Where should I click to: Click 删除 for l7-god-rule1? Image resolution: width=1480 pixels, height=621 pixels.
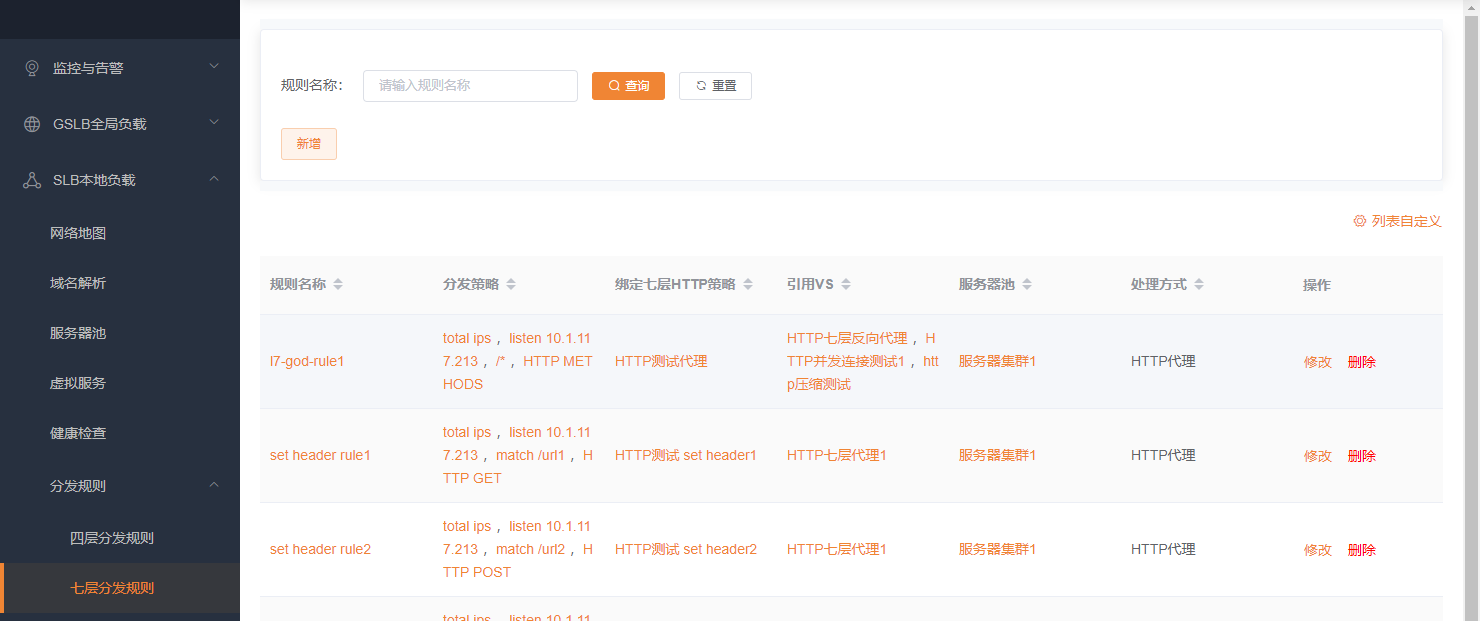[x=1362, y=362]
